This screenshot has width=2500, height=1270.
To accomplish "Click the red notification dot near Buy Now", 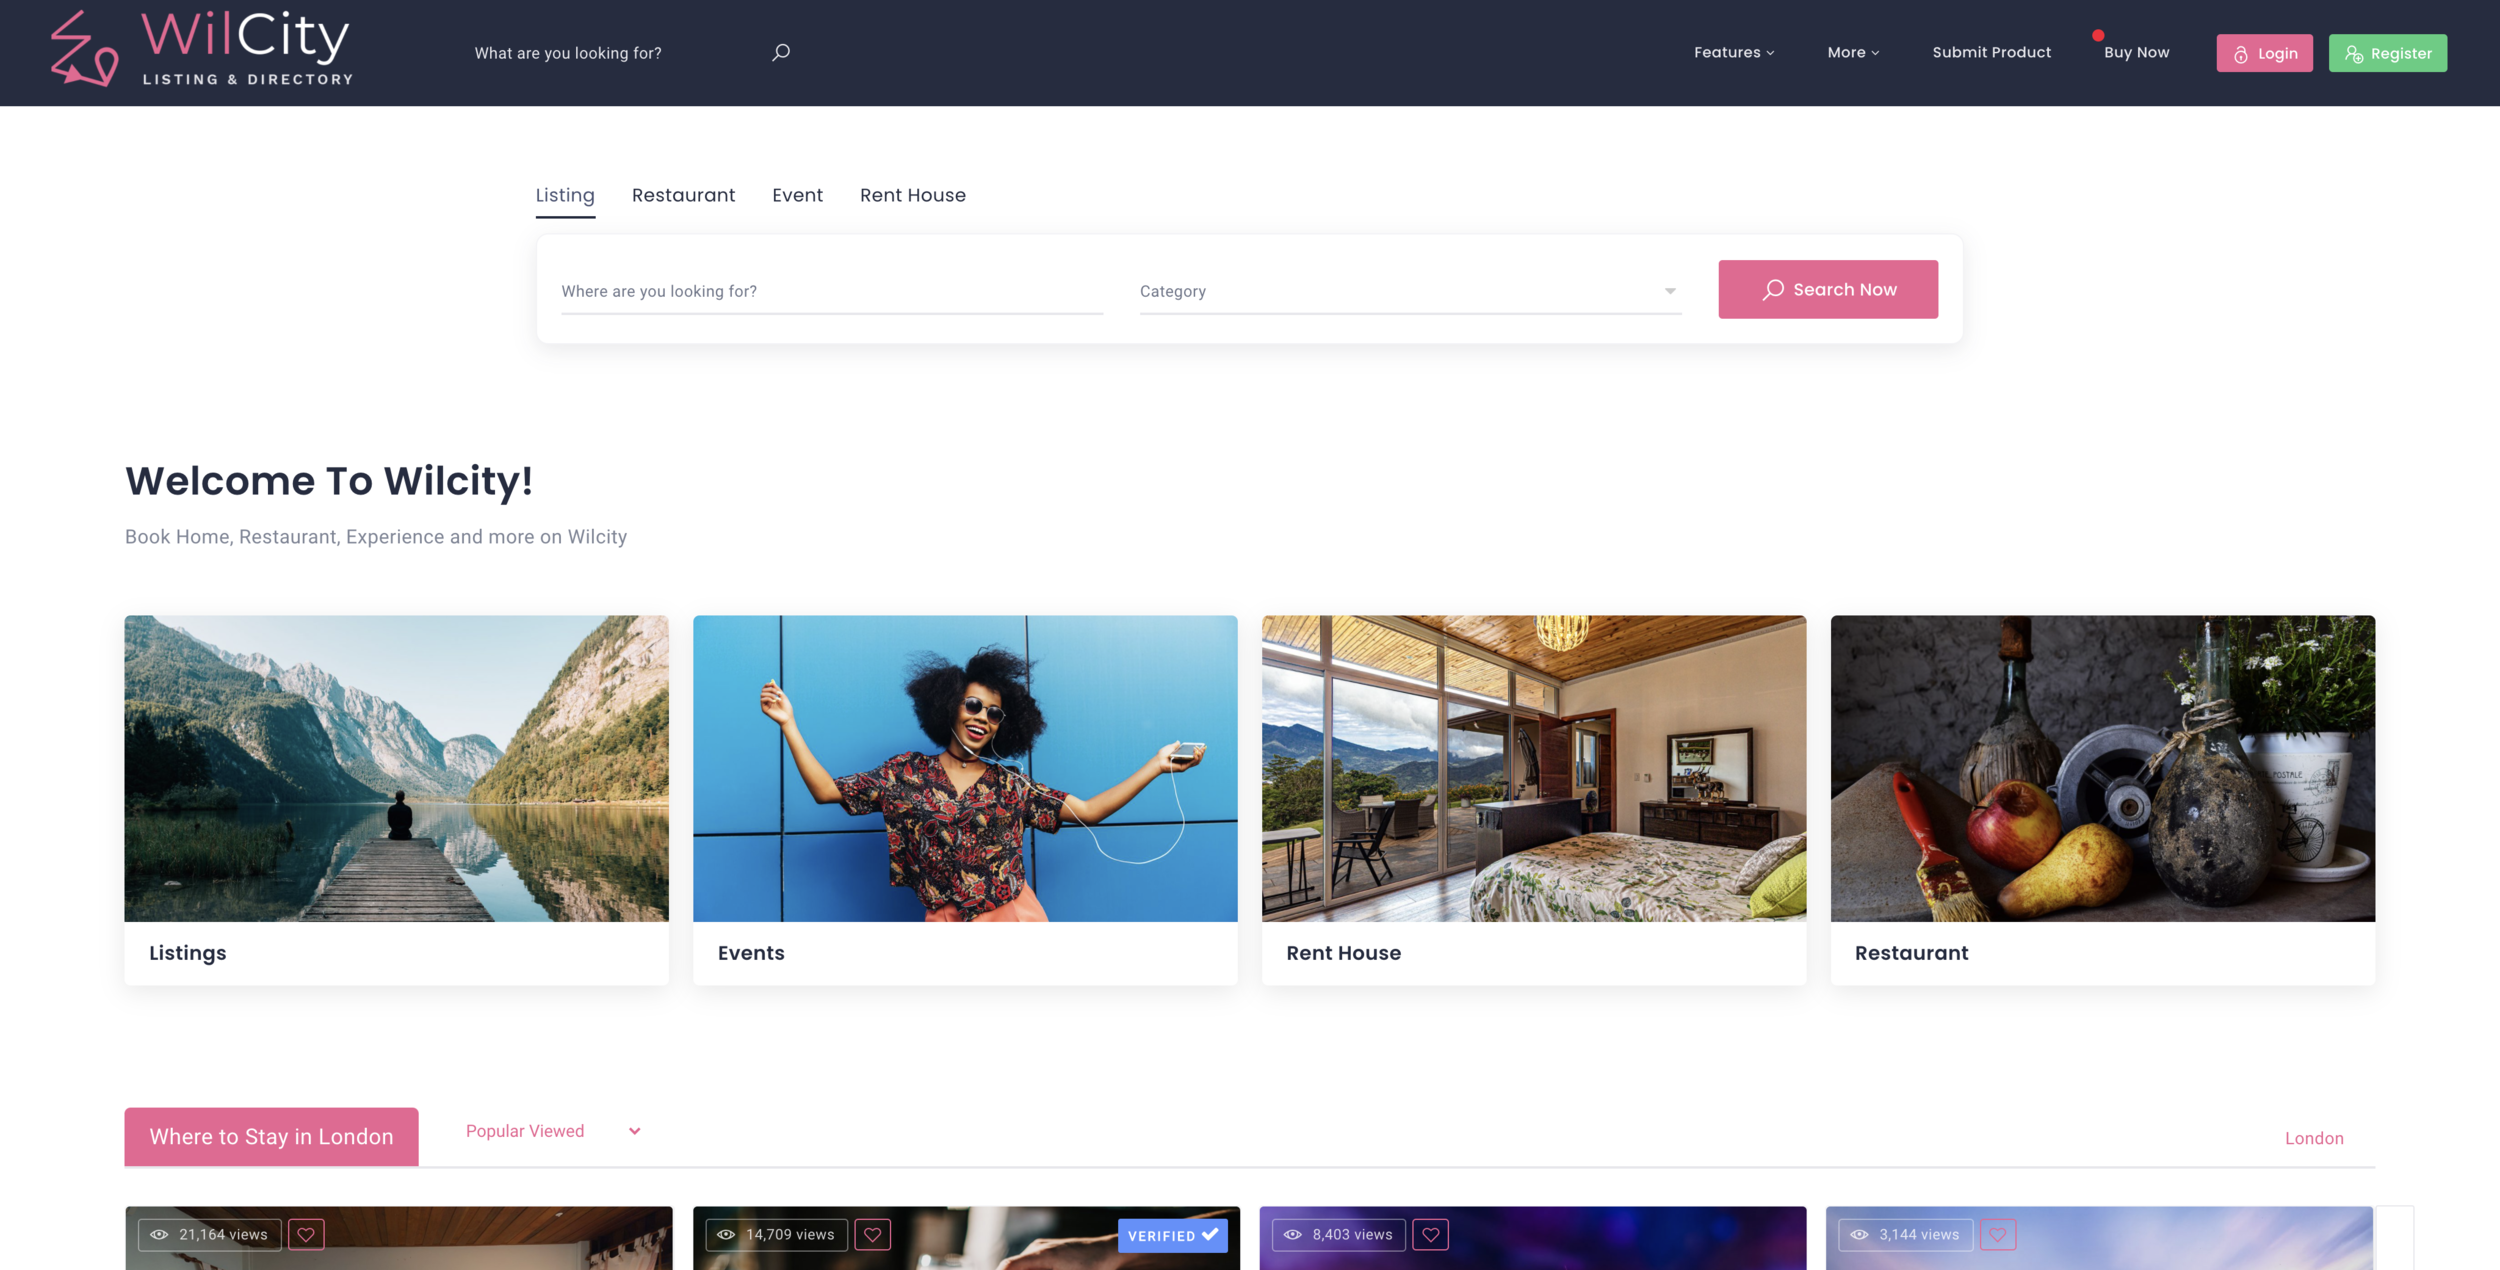I will pos(2098,36).
